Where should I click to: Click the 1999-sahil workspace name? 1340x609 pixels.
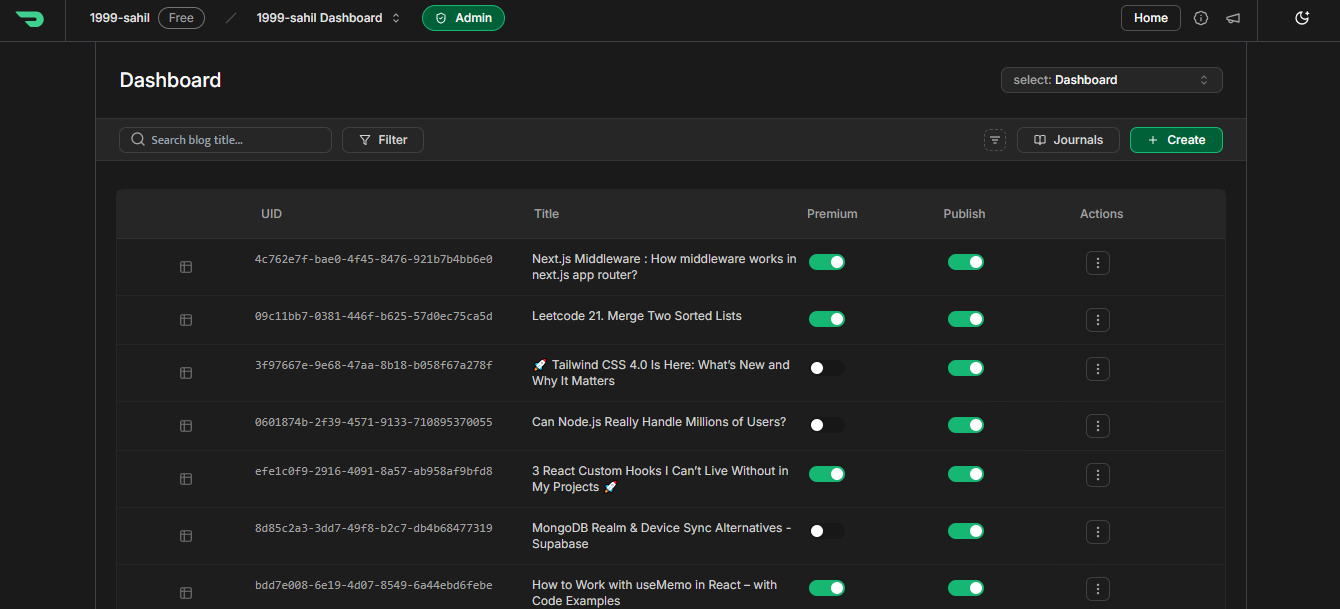pos(120,18)
